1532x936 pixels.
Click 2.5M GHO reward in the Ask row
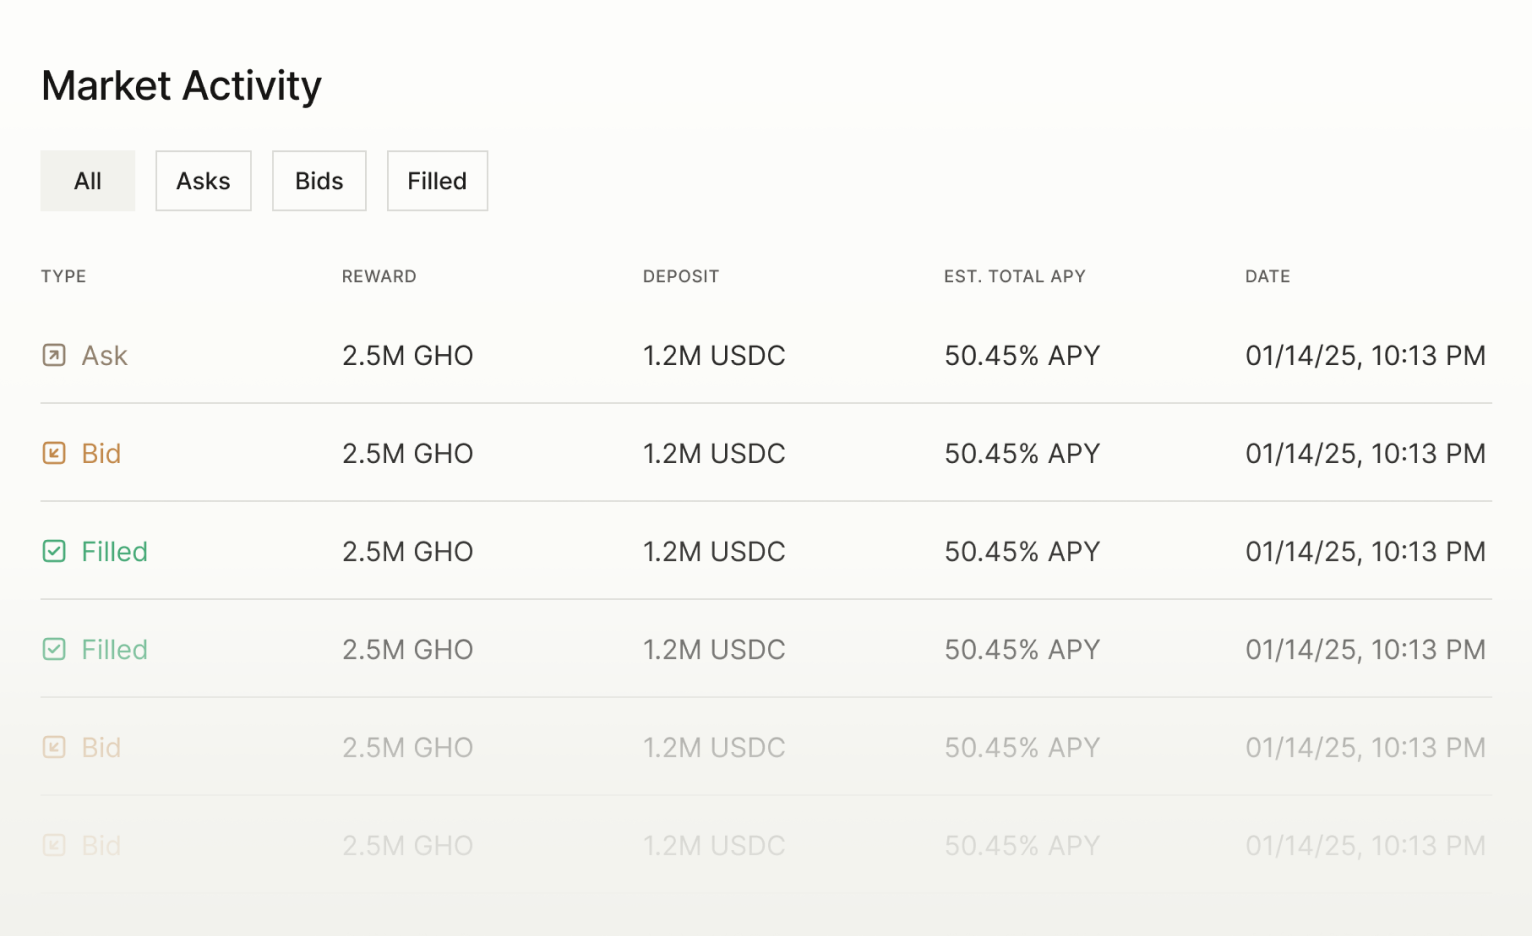point(408,356)
